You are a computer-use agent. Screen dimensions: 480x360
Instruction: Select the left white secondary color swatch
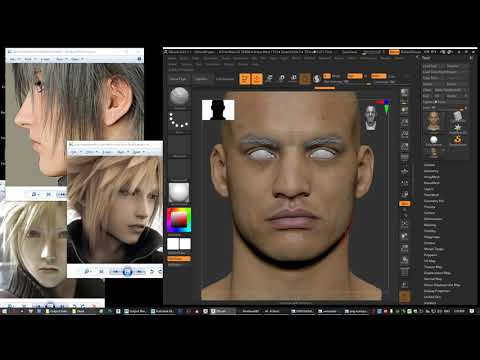click(173, 244)
